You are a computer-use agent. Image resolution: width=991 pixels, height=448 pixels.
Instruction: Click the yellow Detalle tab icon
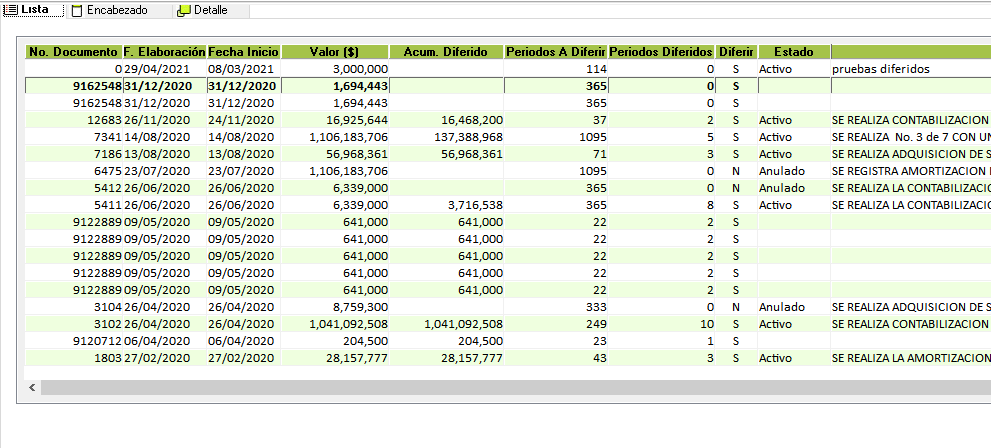pyautogui.click(x=183, y=11)
